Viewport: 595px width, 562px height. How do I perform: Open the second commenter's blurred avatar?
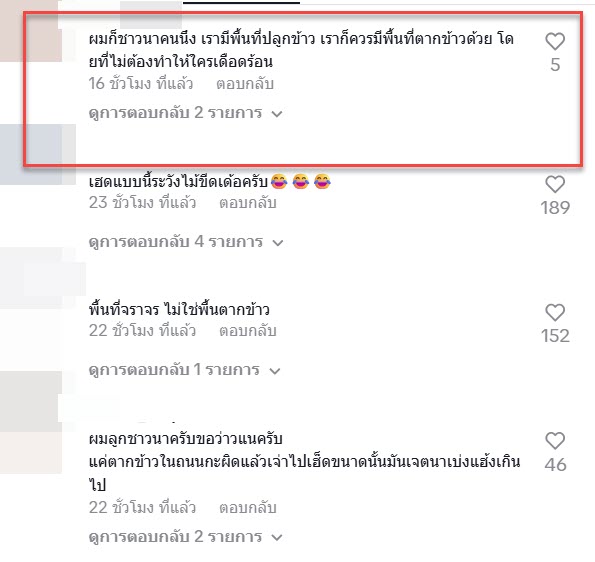(x=38, y=154)
